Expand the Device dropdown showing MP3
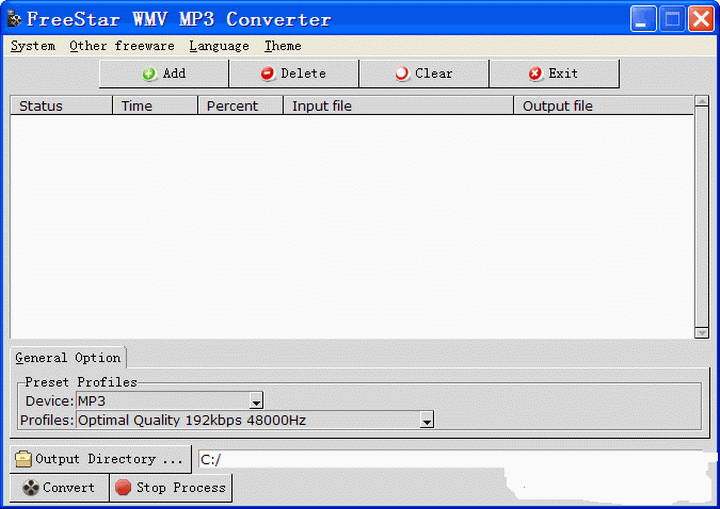This screenshot has height=509, width=720. [256, 401]
